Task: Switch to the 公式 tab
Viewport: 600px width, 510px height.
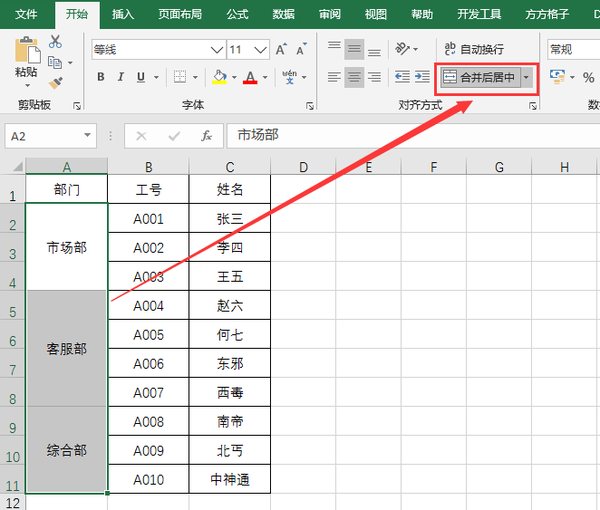Action: (x=237, y=15)
